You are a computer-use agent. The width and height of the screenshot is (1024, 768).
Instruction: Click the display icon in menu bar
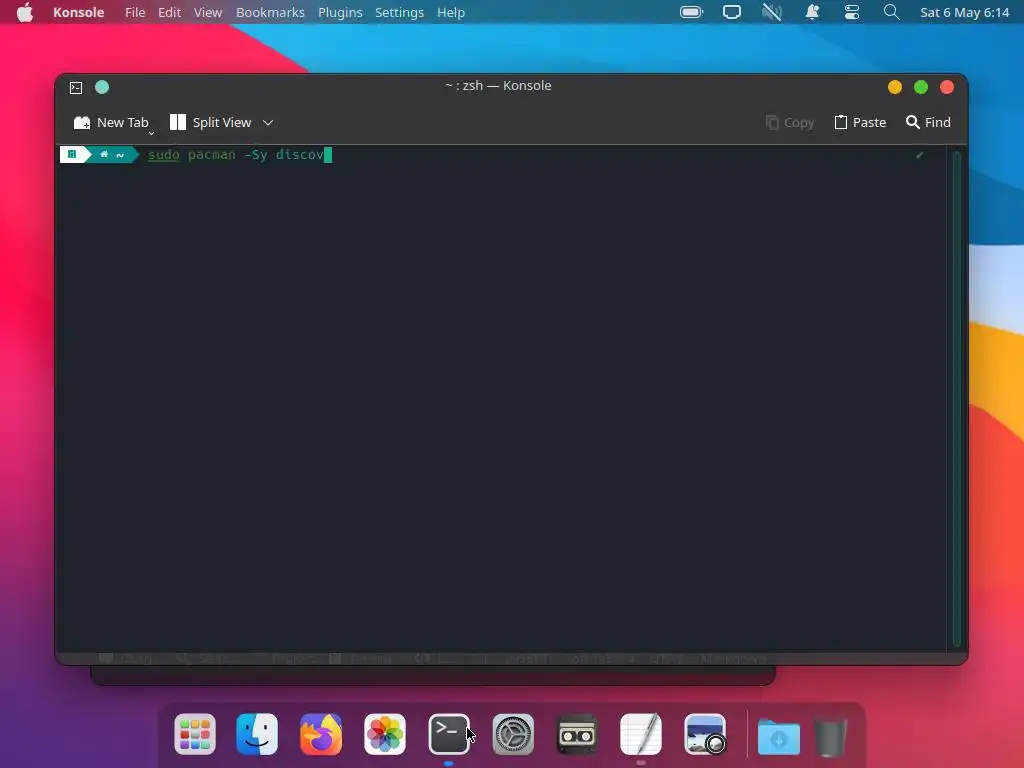732,12
